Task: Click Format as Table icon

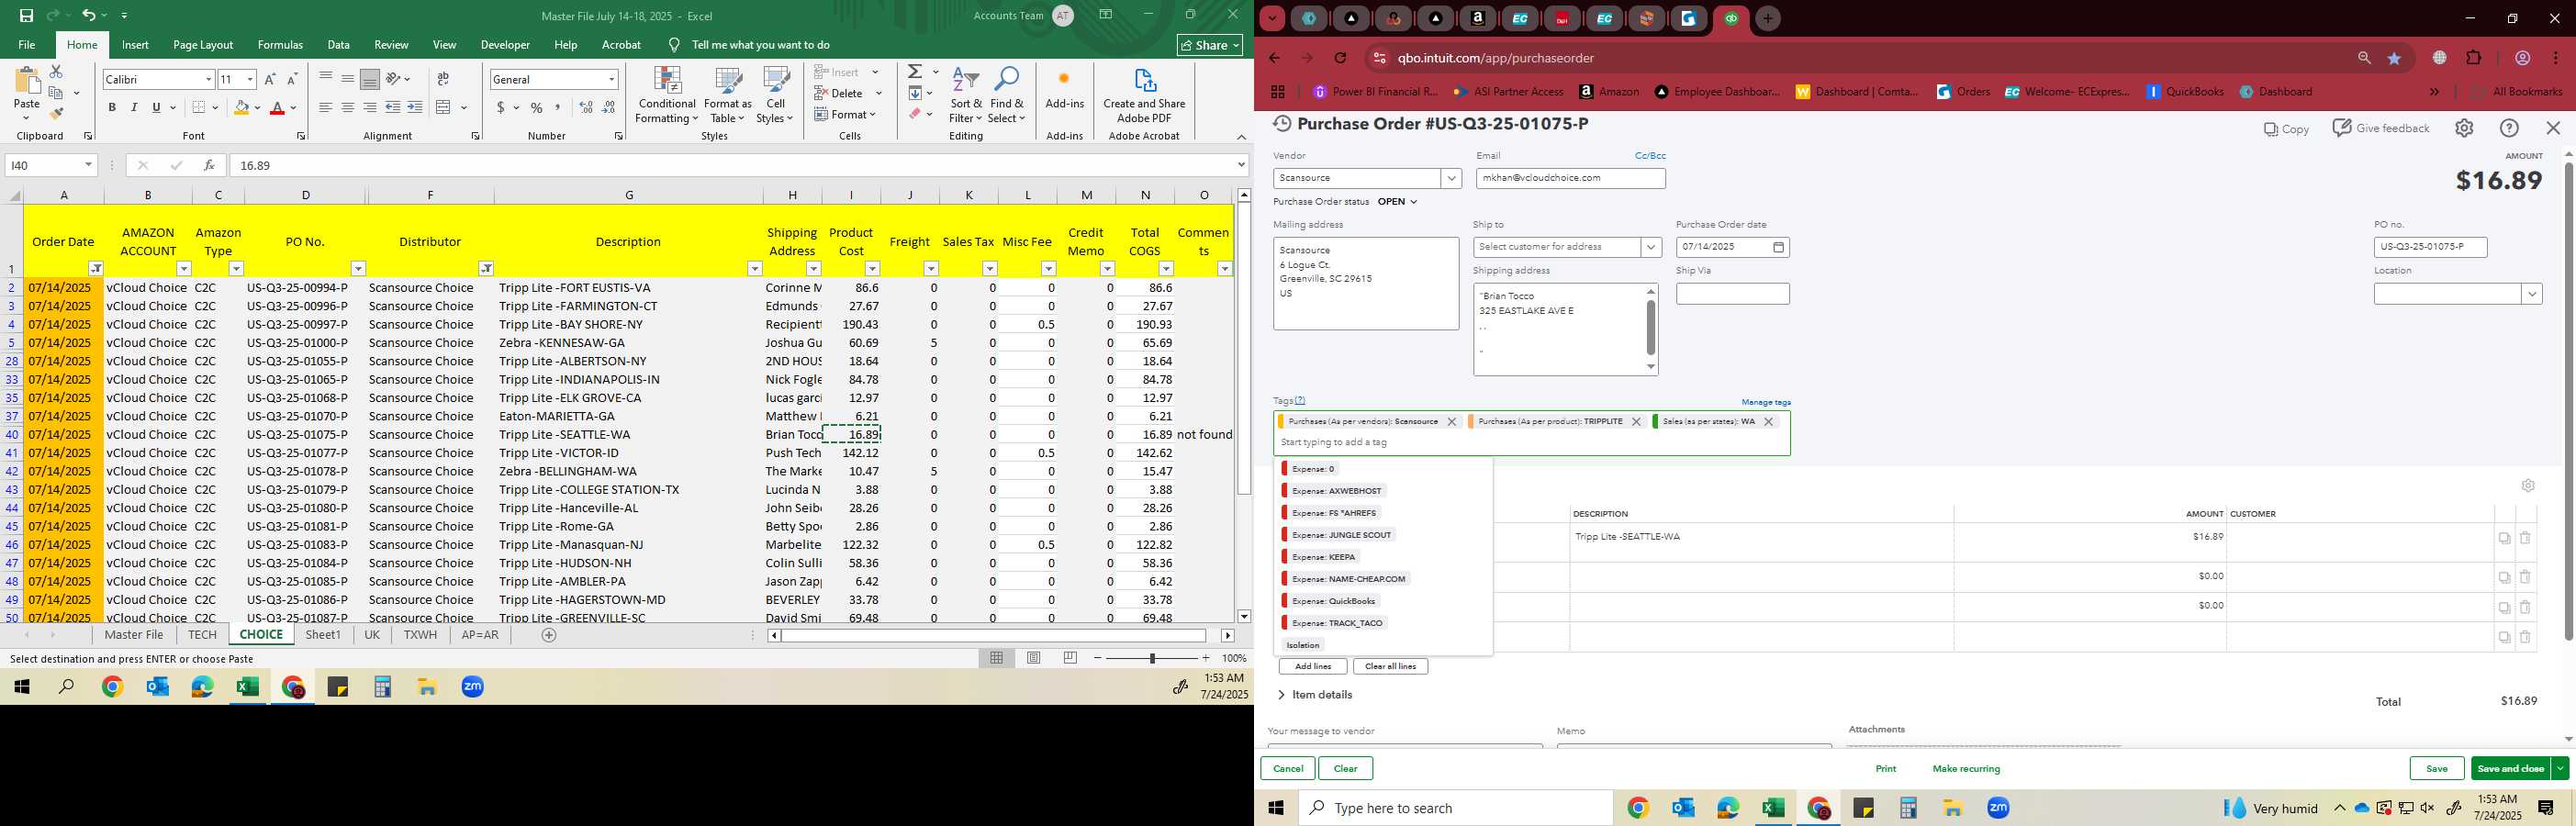Action: pos(727,96)
